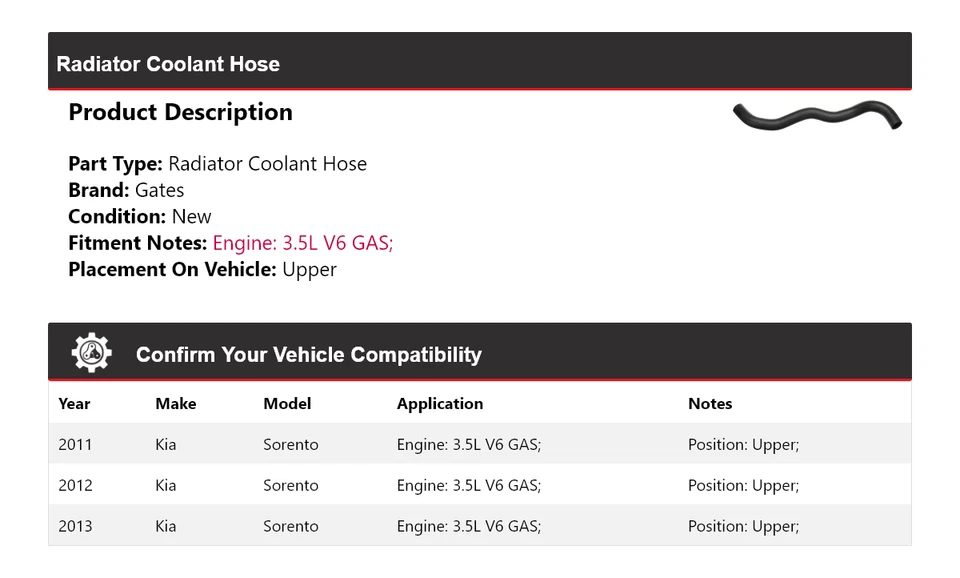
Task: Click Kia in the 2011 row
Action: pyautogui.click(x=165, y=445)
